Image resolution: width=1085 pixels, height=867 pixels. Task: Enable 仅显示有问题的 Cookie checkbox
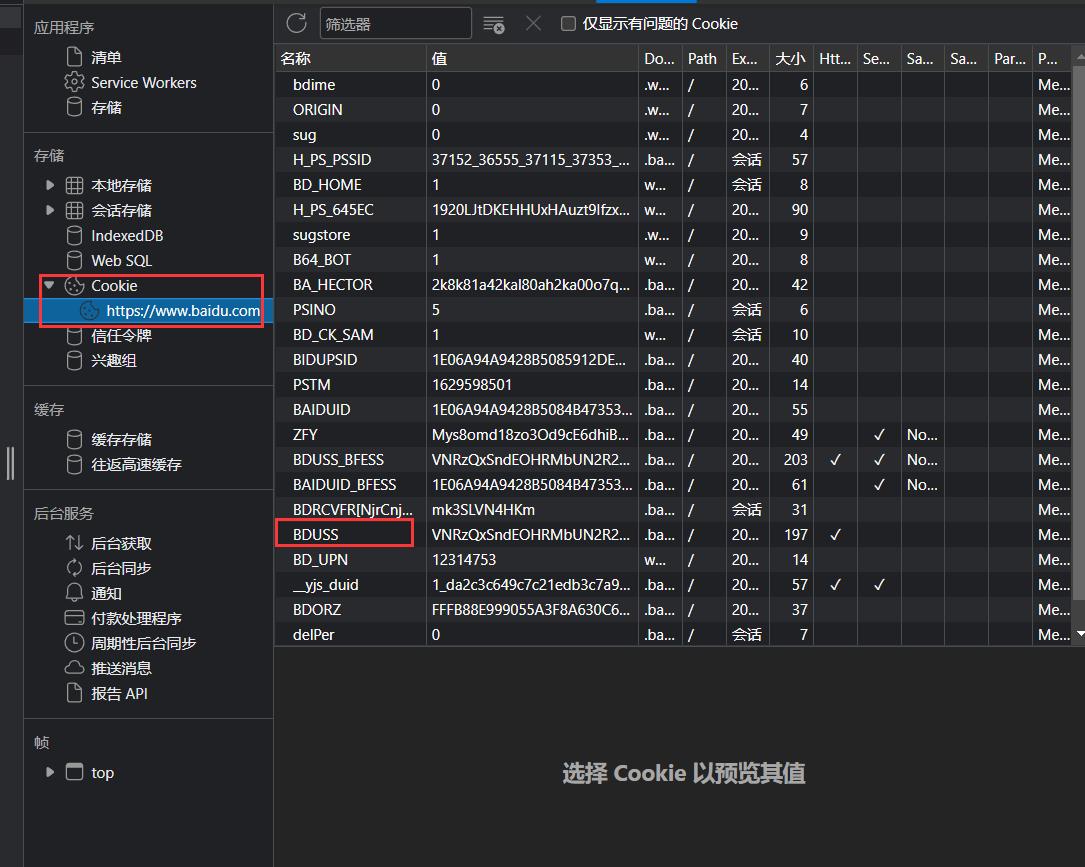point(568,24)
